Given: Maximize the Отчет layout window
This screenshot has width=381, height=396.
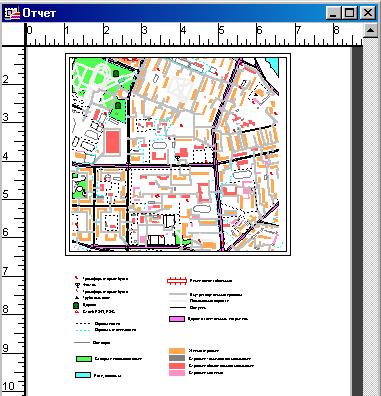Looking at the screenshot, I should (349, 13).
